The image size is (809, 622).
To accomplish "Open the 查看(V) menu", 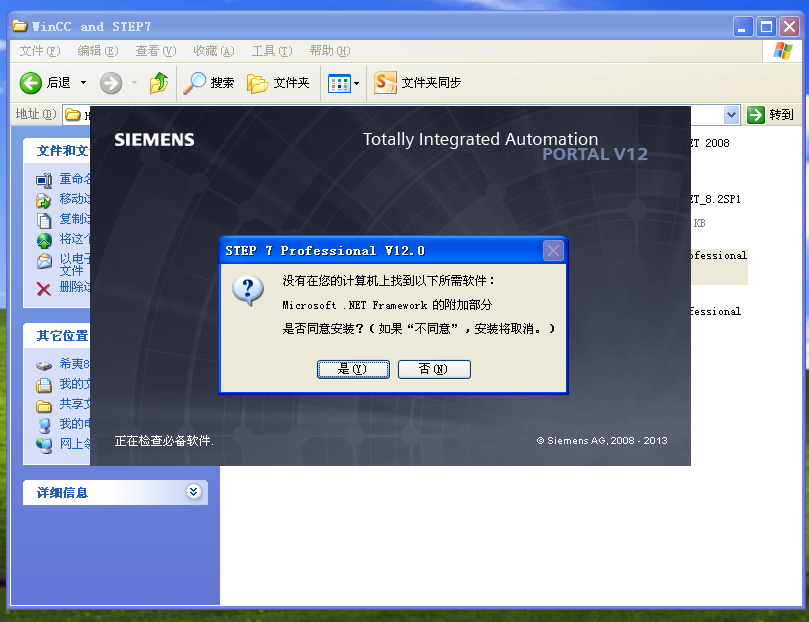I will coord(155,51).
